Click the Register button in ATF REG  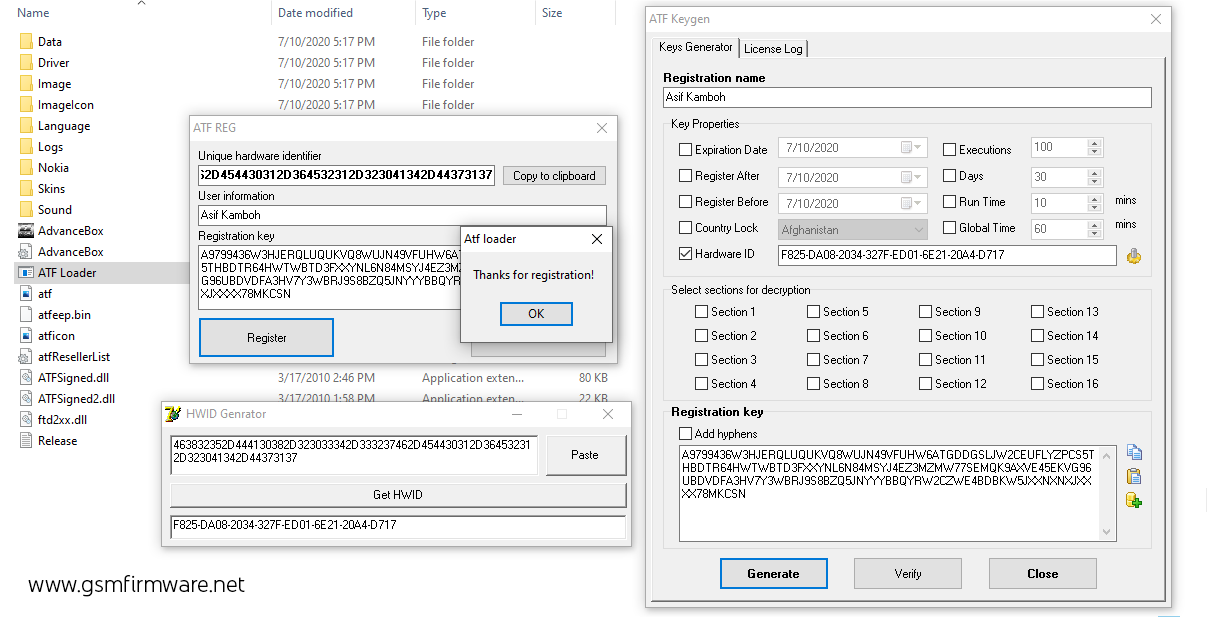(x=266, y=338)
